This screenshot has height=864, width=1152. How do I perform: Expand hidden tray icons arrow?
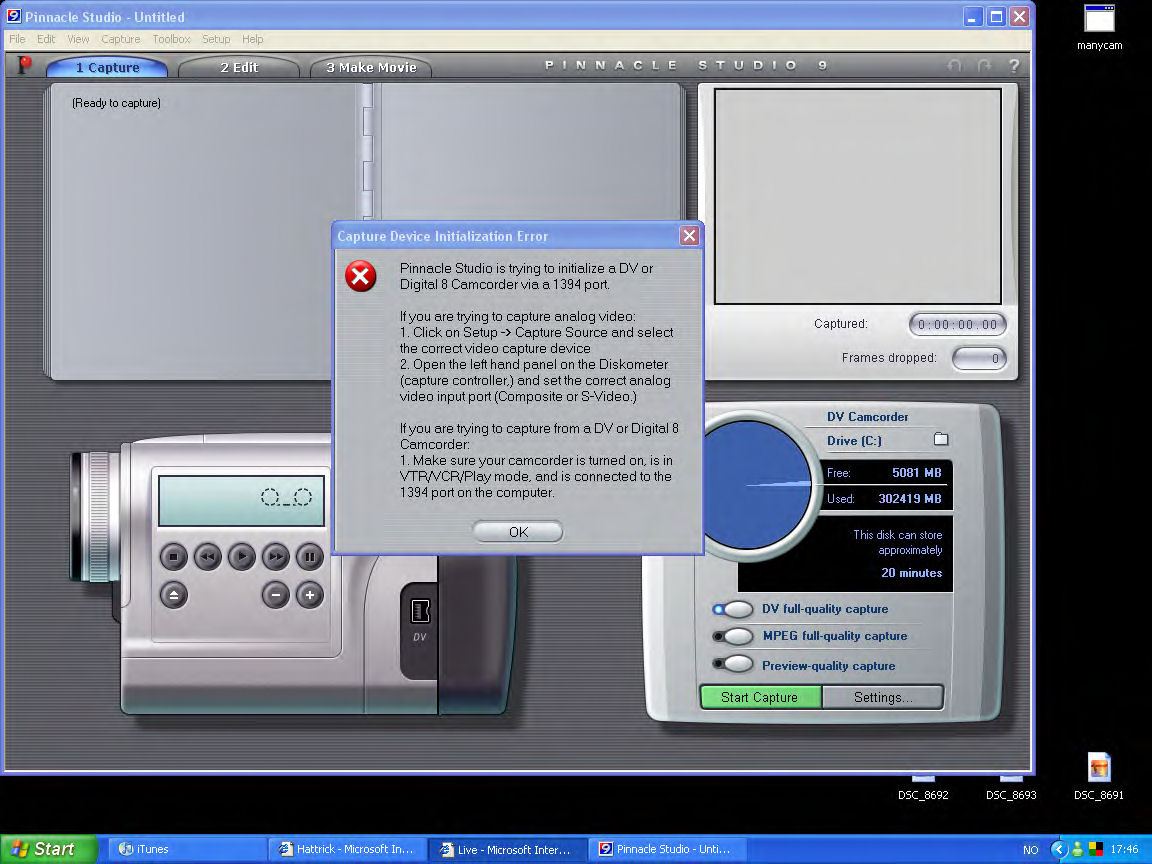(x=1059, y=849)
